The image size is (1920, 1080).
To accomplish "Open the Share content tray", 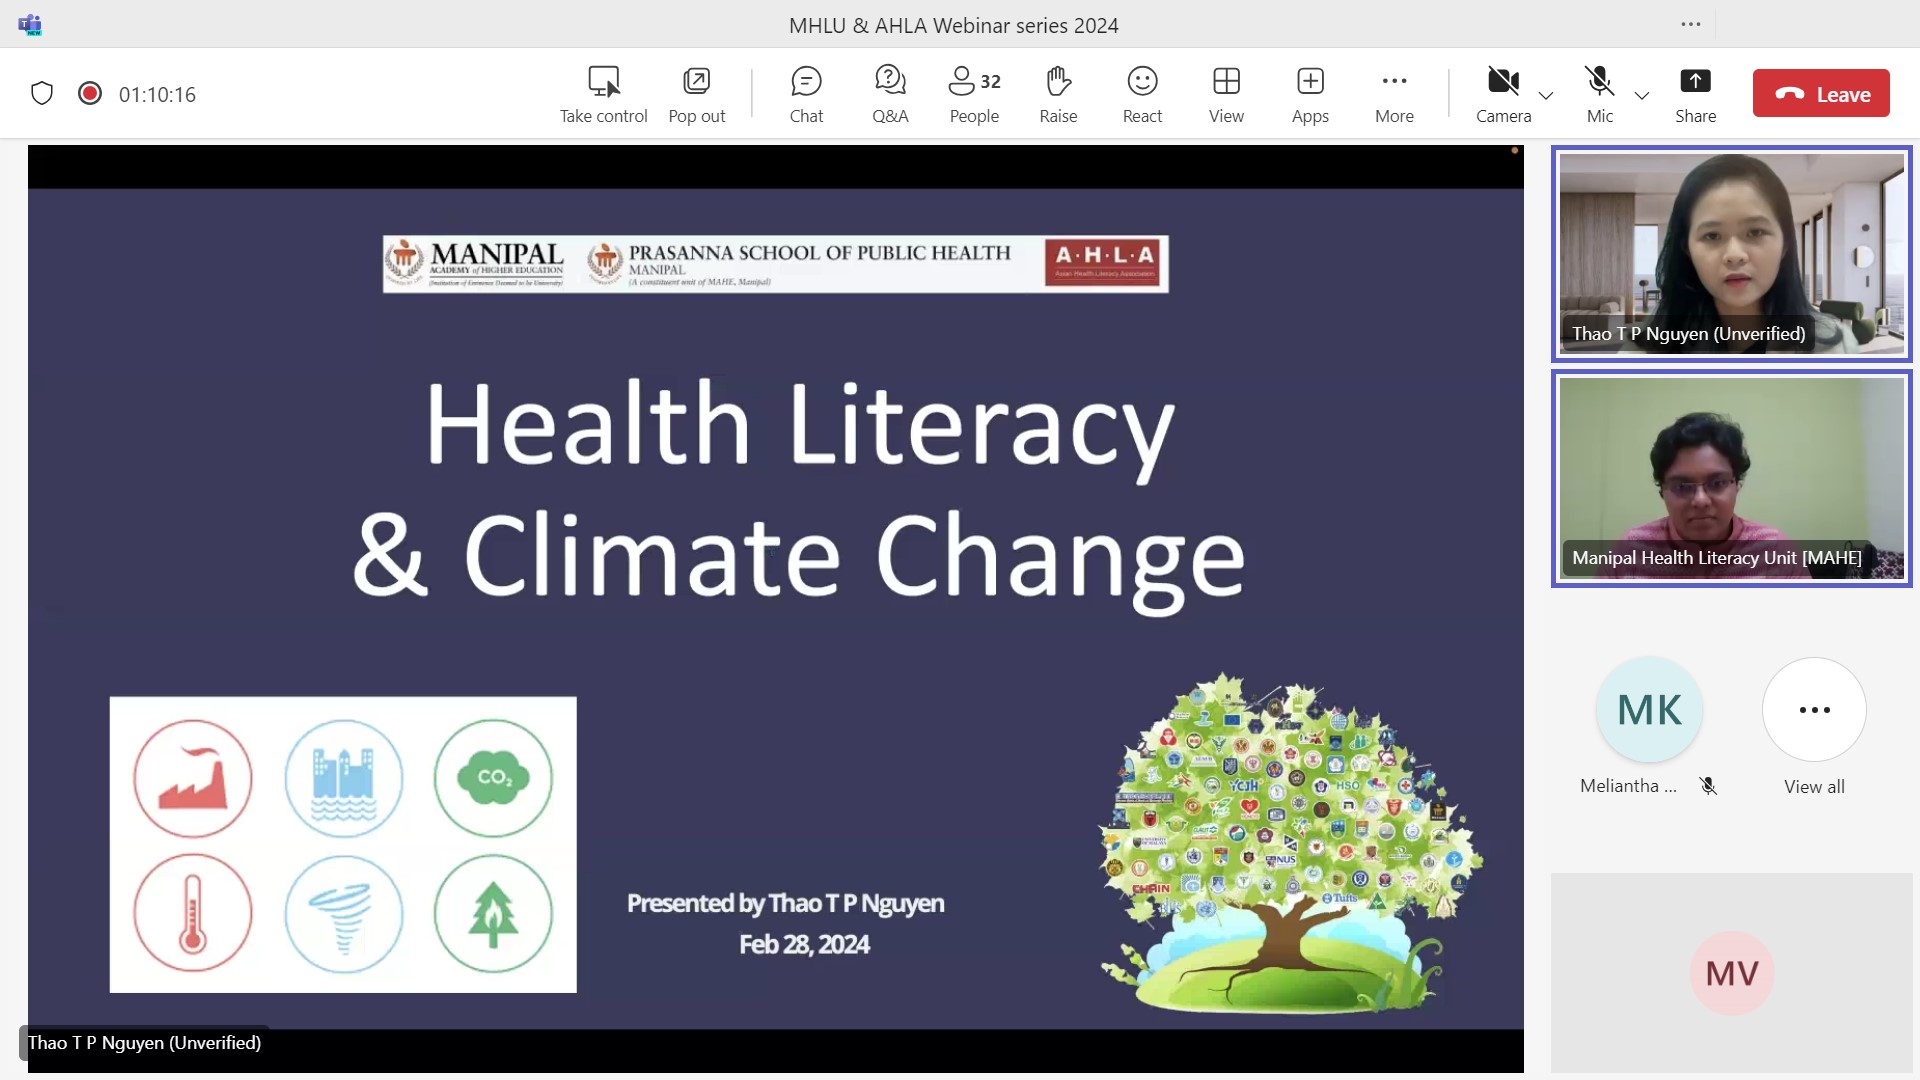I will coord(1695,94).
